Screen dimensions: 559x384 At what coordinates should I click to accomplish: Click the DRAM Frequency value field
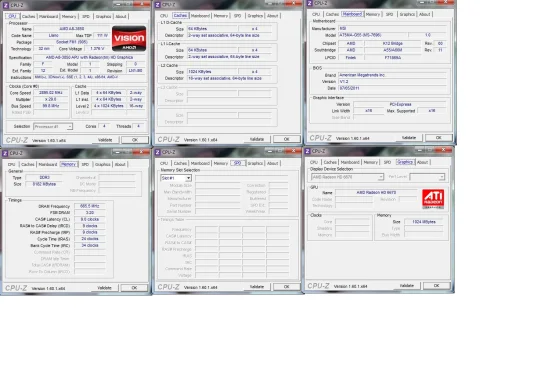pyautogui.click(x=90, y=206)
